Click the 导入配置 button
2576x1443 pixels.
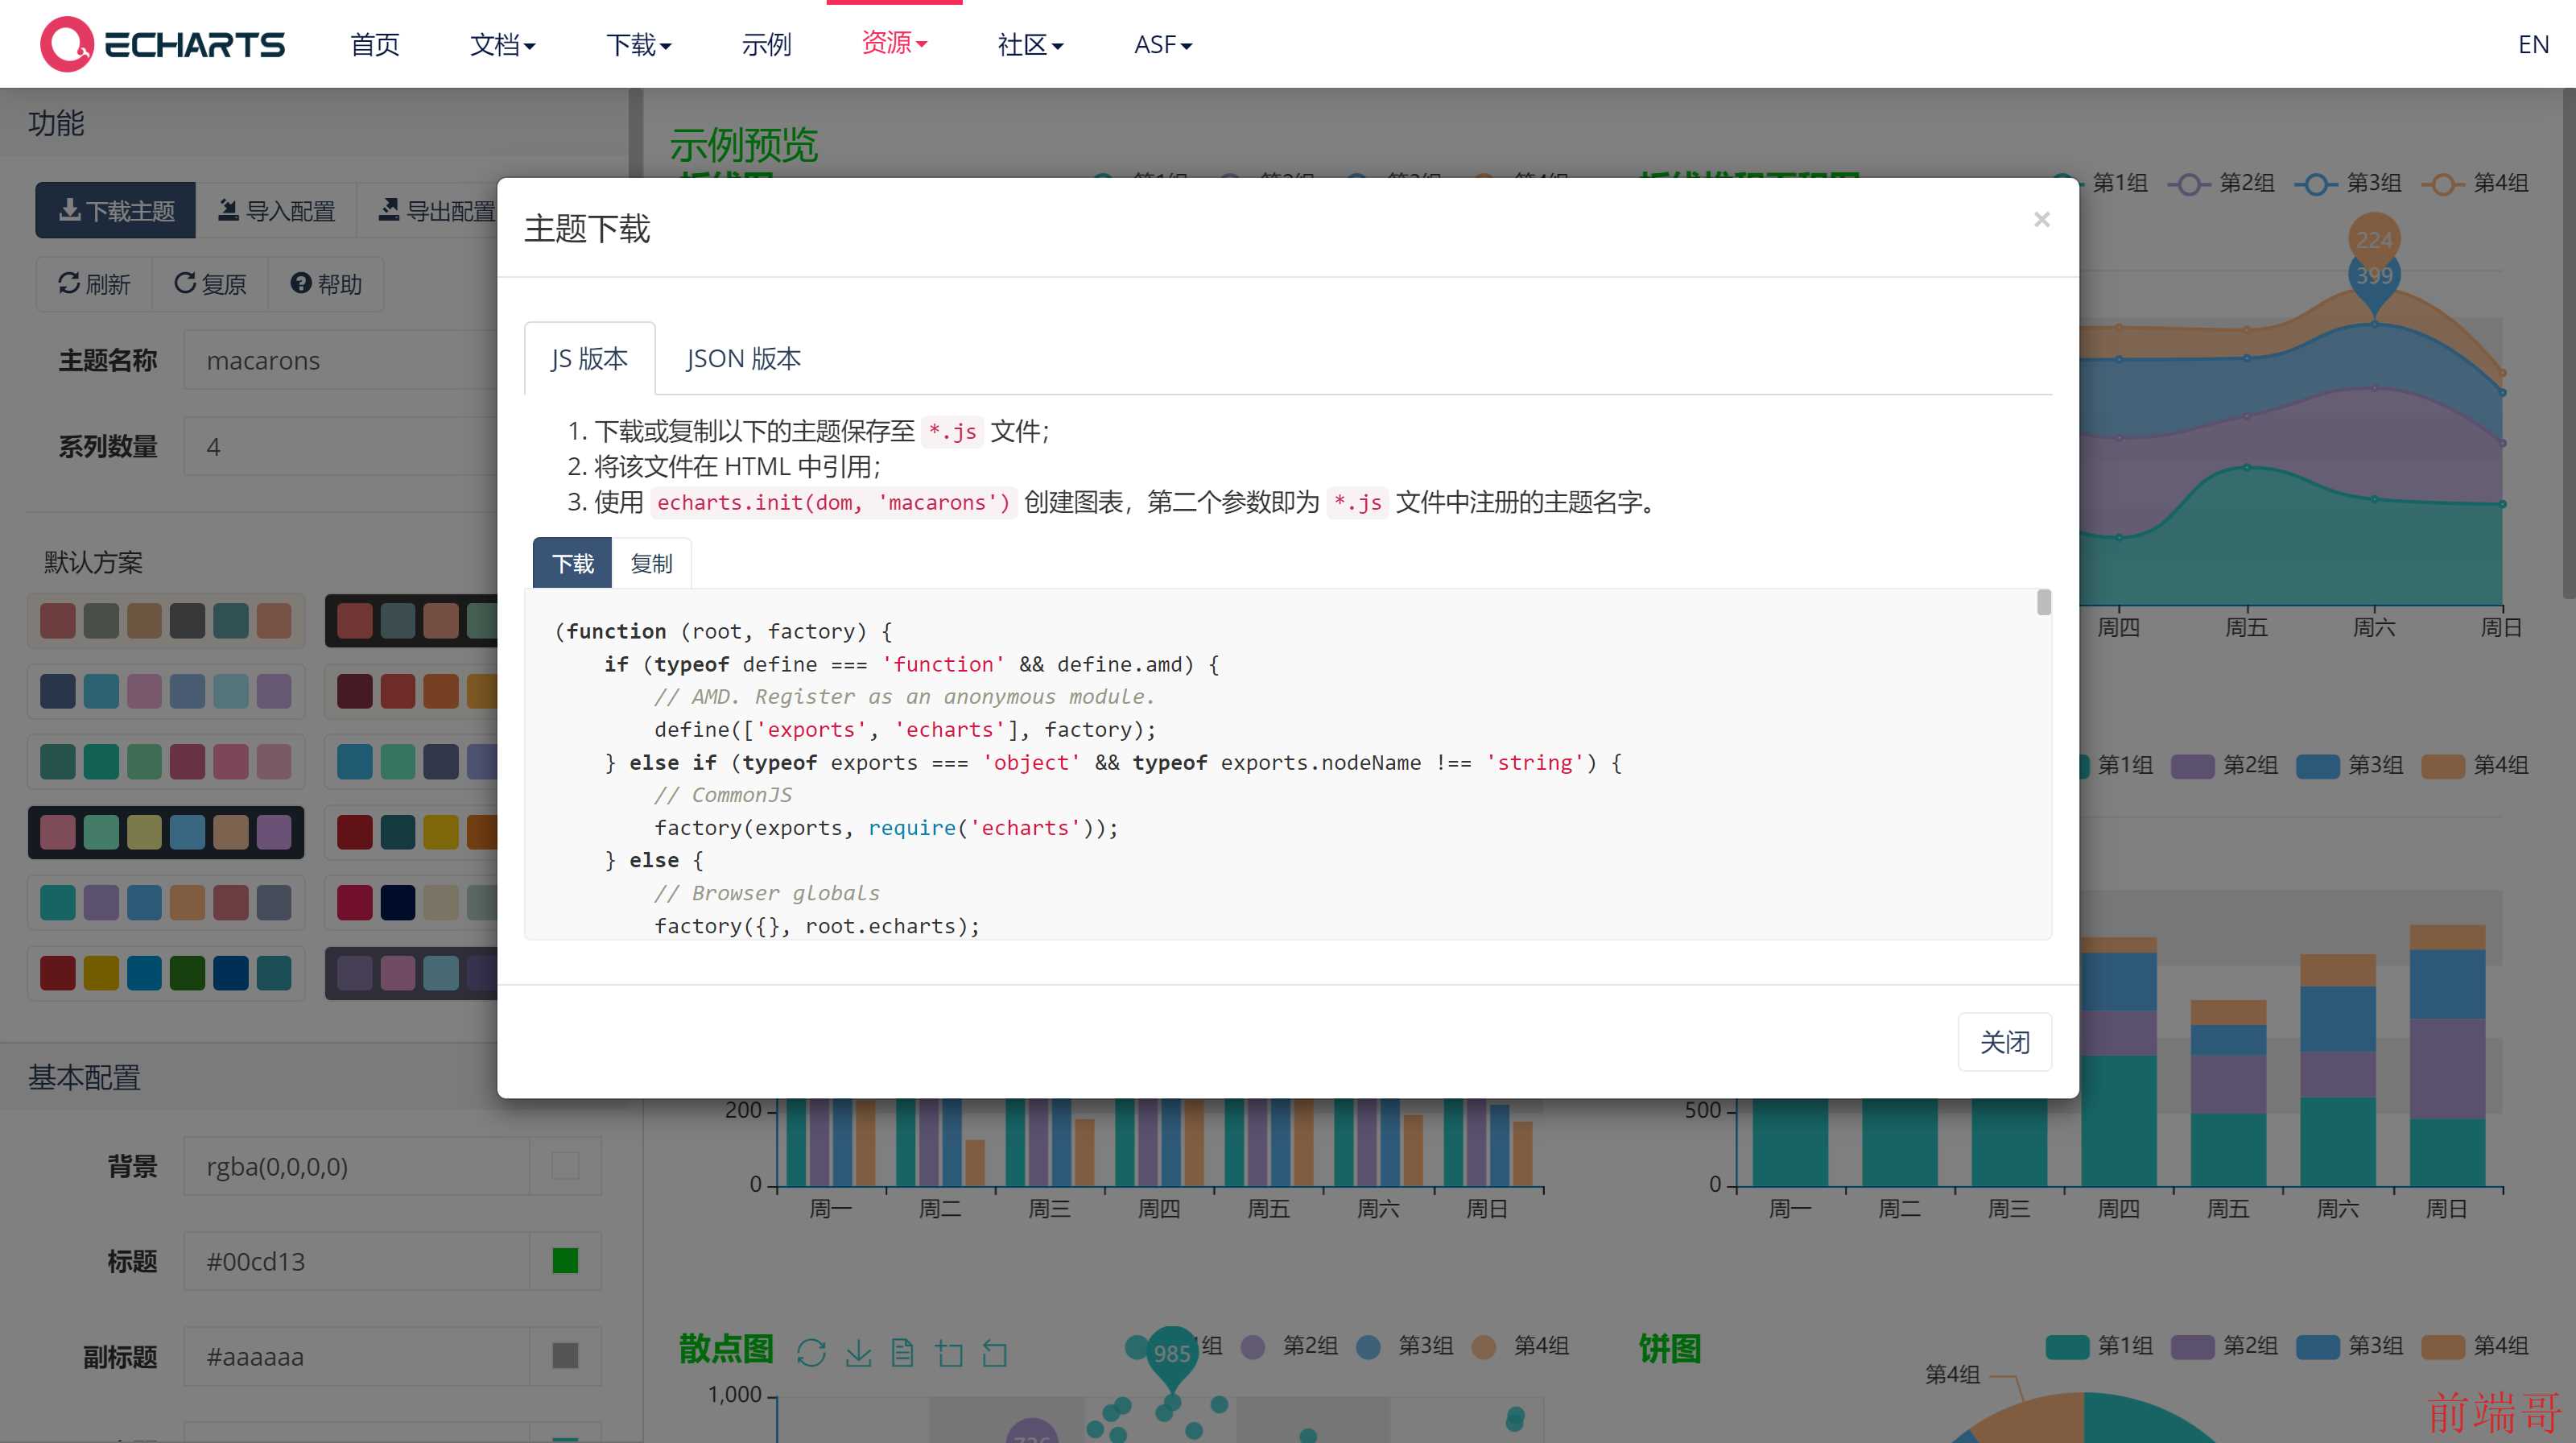[277, 210]
